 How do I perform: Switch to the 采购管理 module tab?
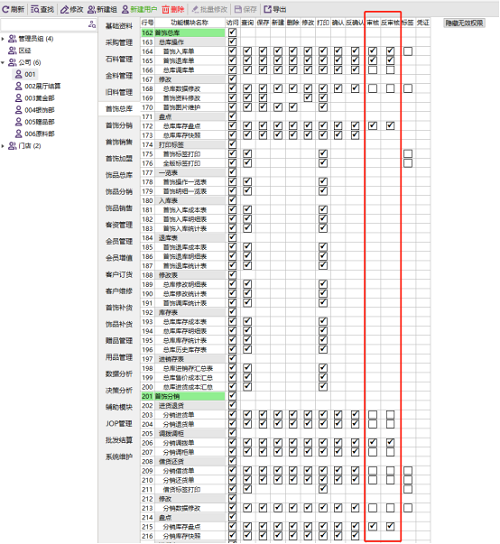[119, 43]
